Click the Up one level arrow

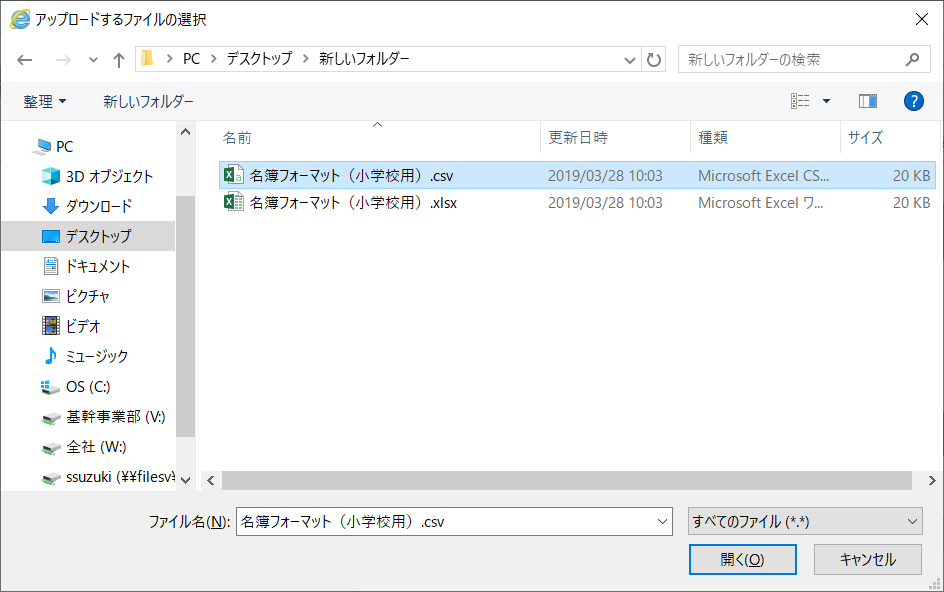click(119, 60)
